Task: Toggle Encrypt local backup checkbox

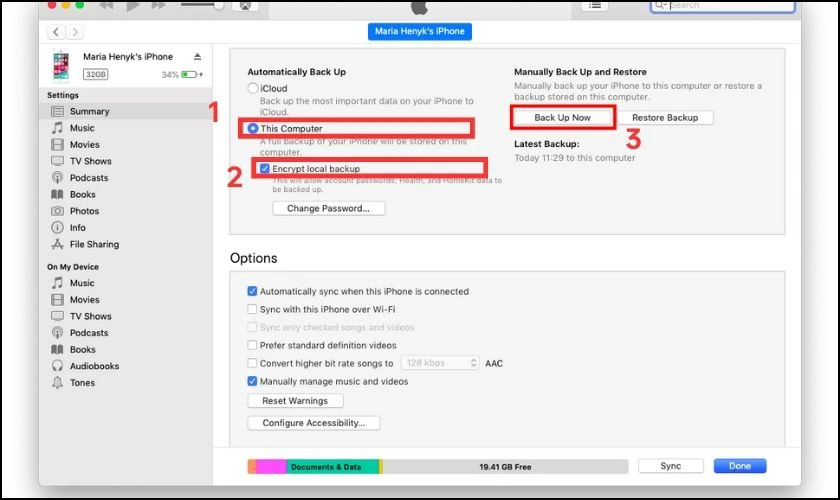Action: pyautogui.click(x=265, y=169)
